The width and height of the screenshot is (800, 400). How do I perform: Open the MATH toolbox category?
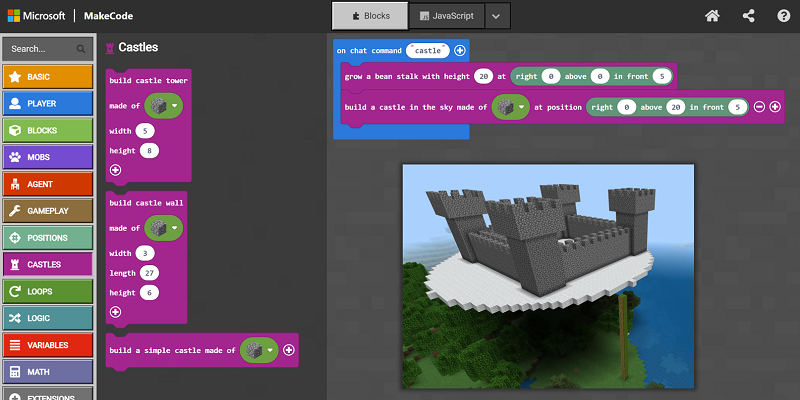(x=48, y=372)
